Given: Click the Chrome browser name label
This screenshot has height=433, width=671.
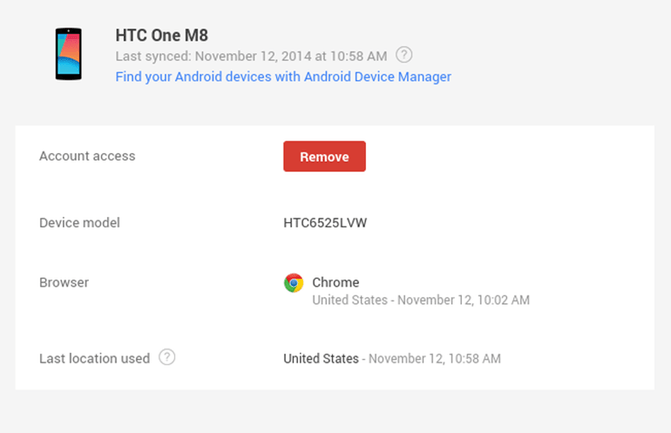Looking at the screenshot, I should [x=336, y=282].
